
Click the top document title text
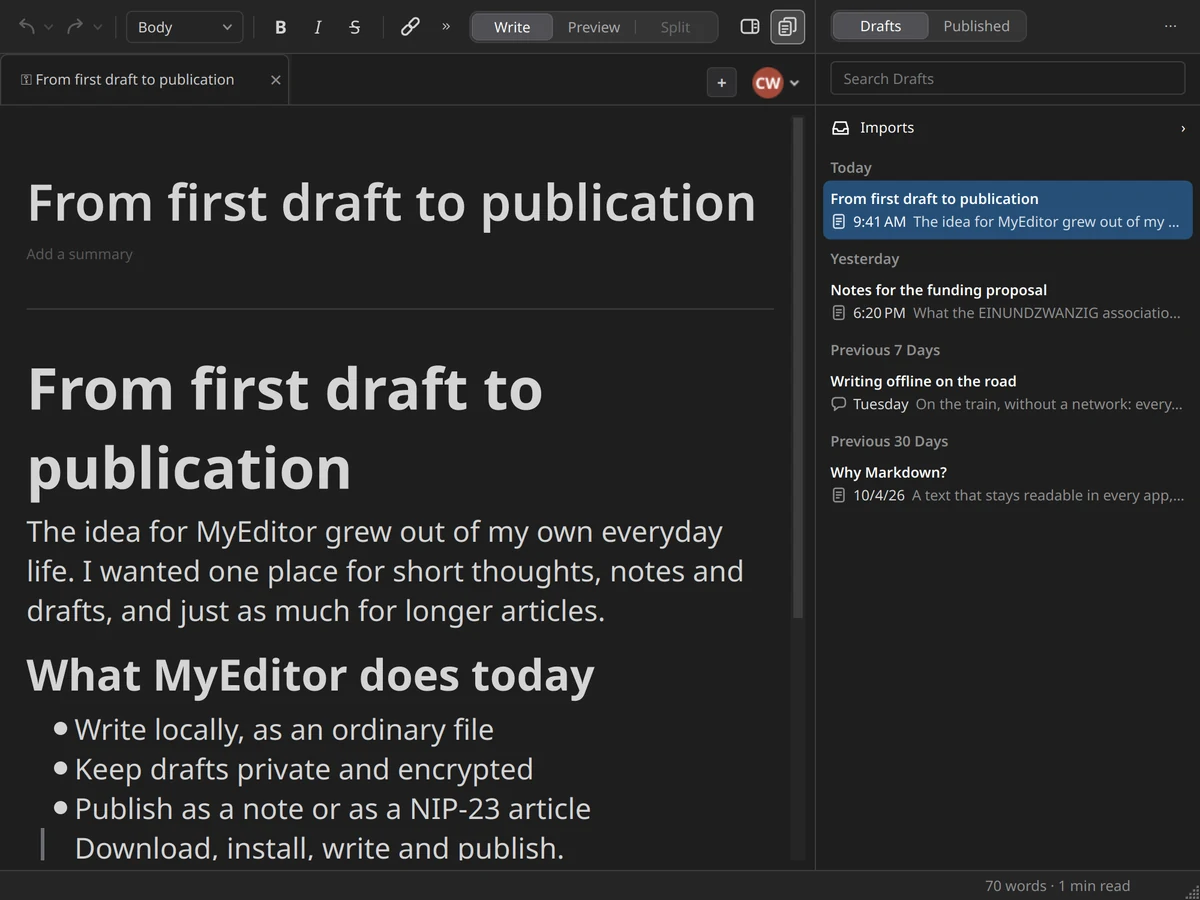[391, 202]
